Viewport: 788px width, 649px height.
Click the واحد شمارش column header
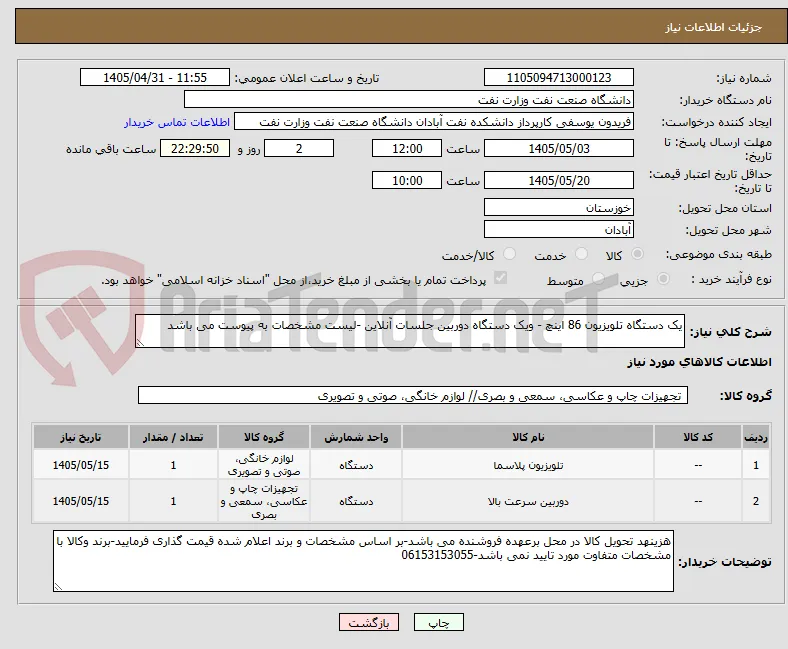356,437
